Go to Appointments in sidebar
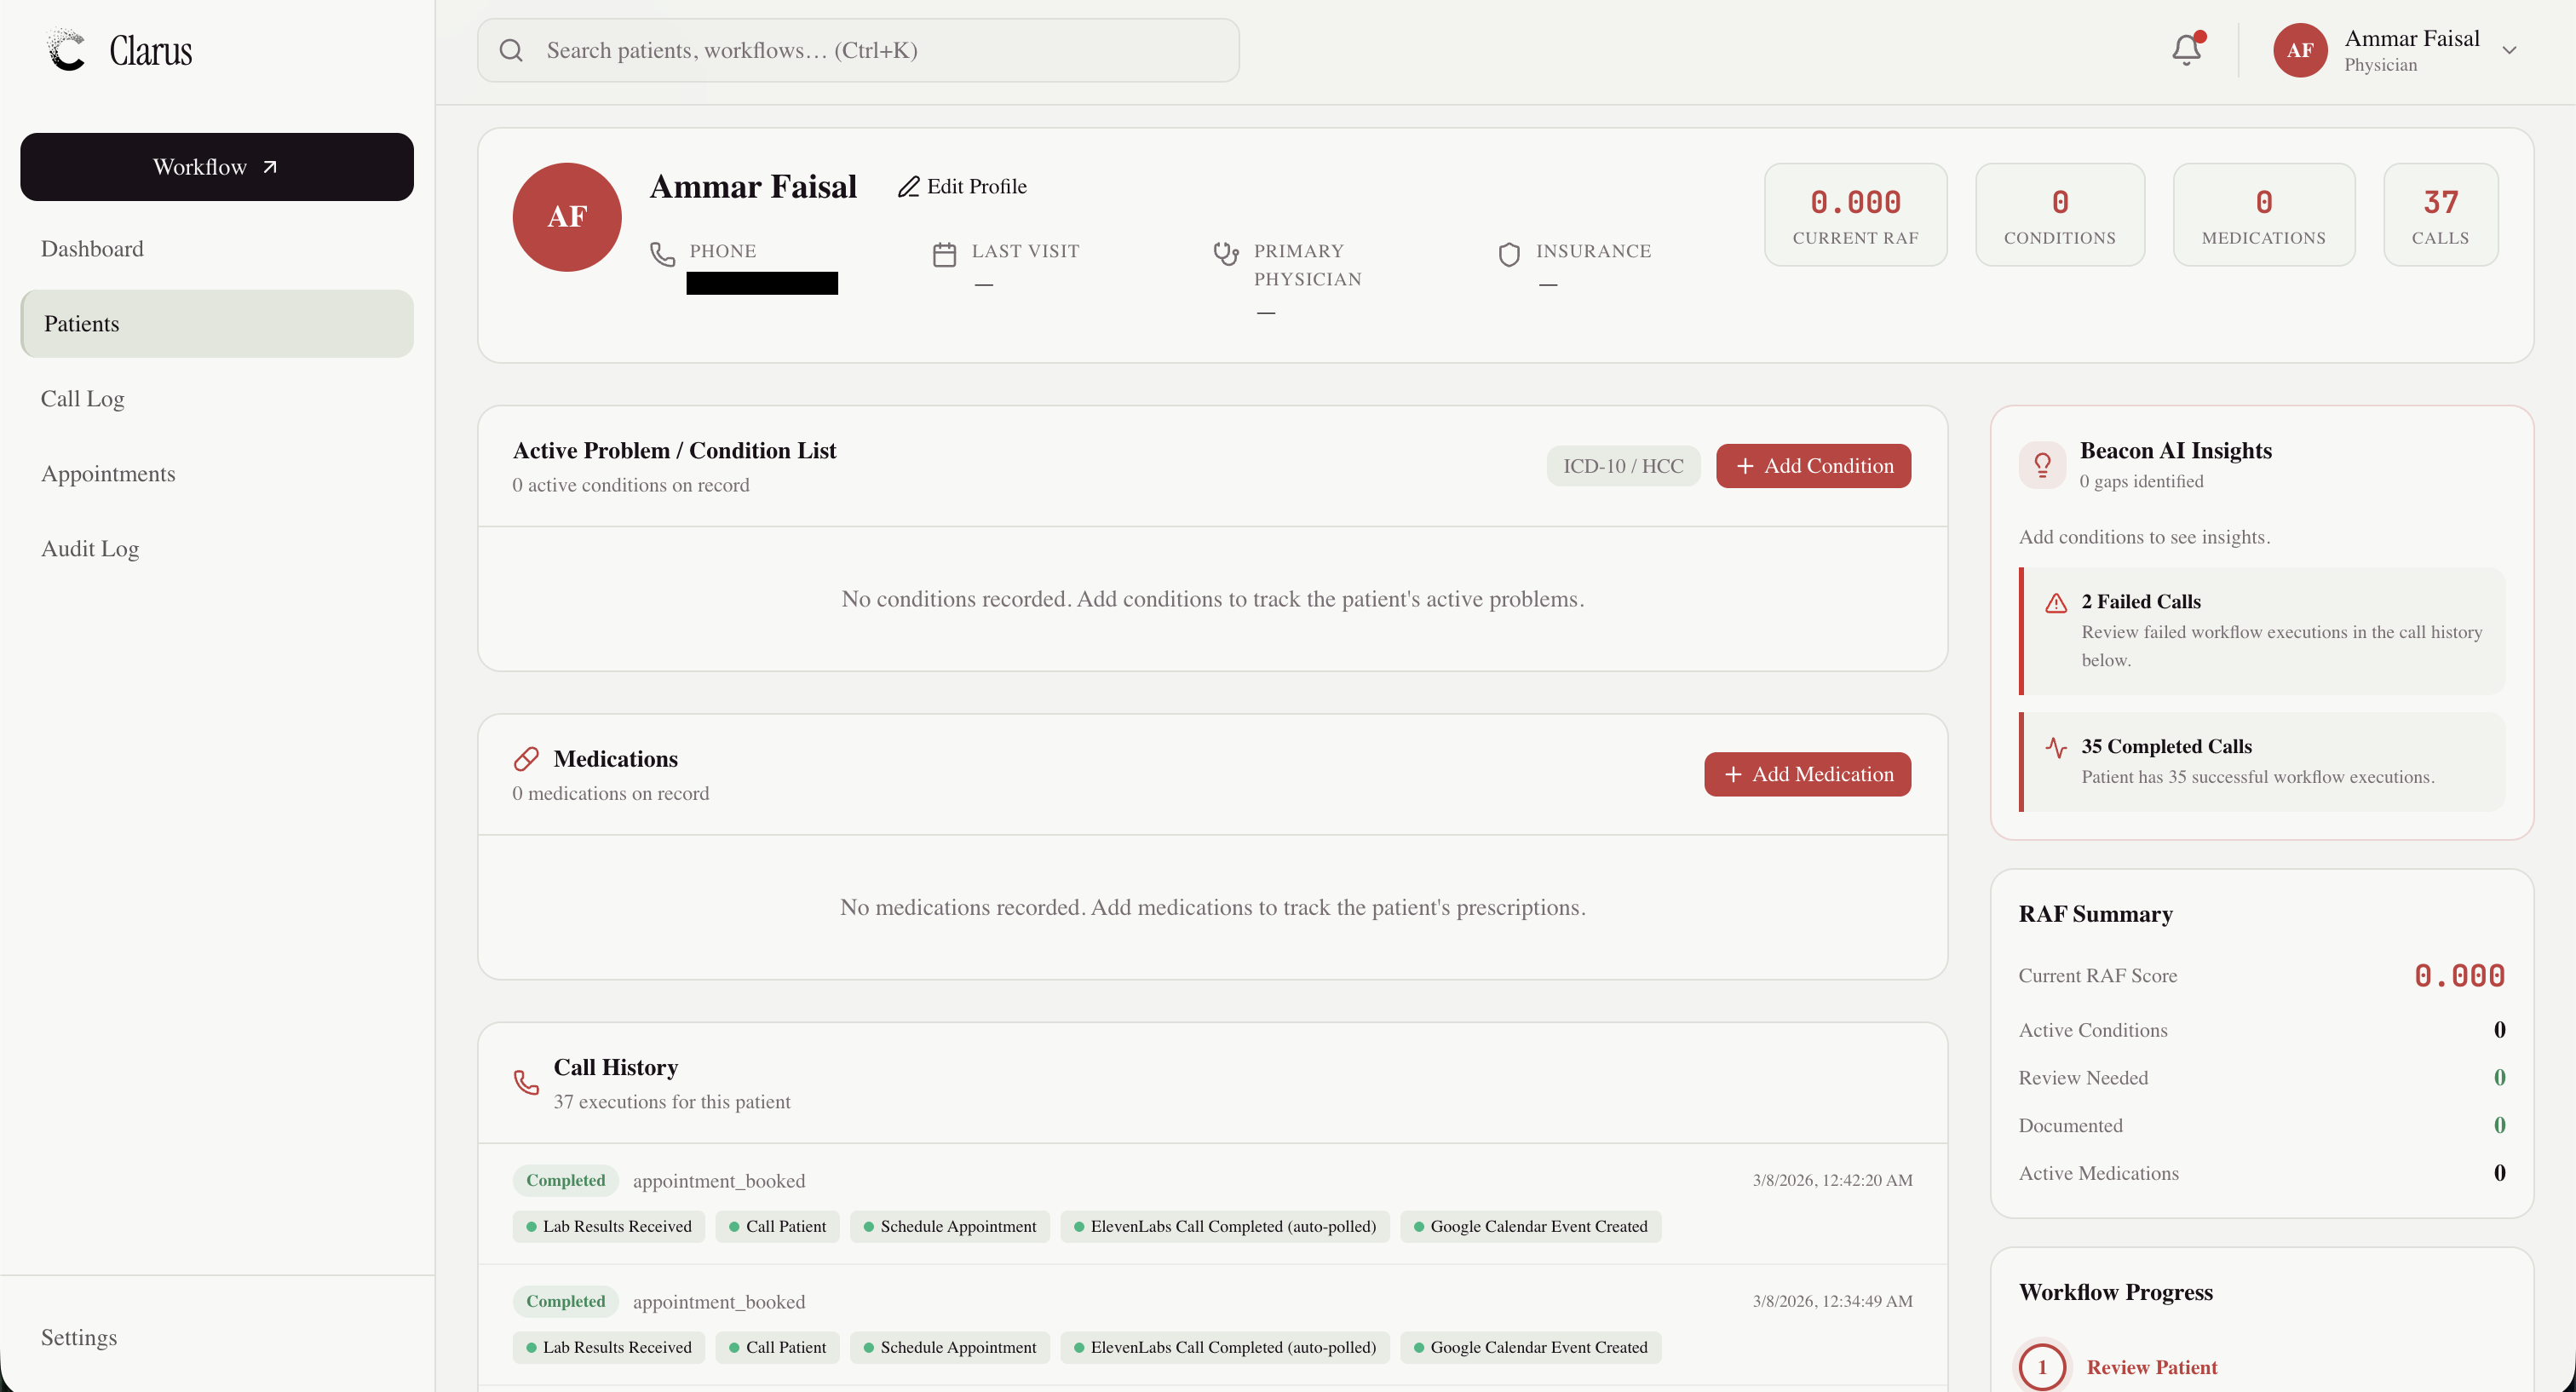2576x1392 pixels. coord(108,474)
